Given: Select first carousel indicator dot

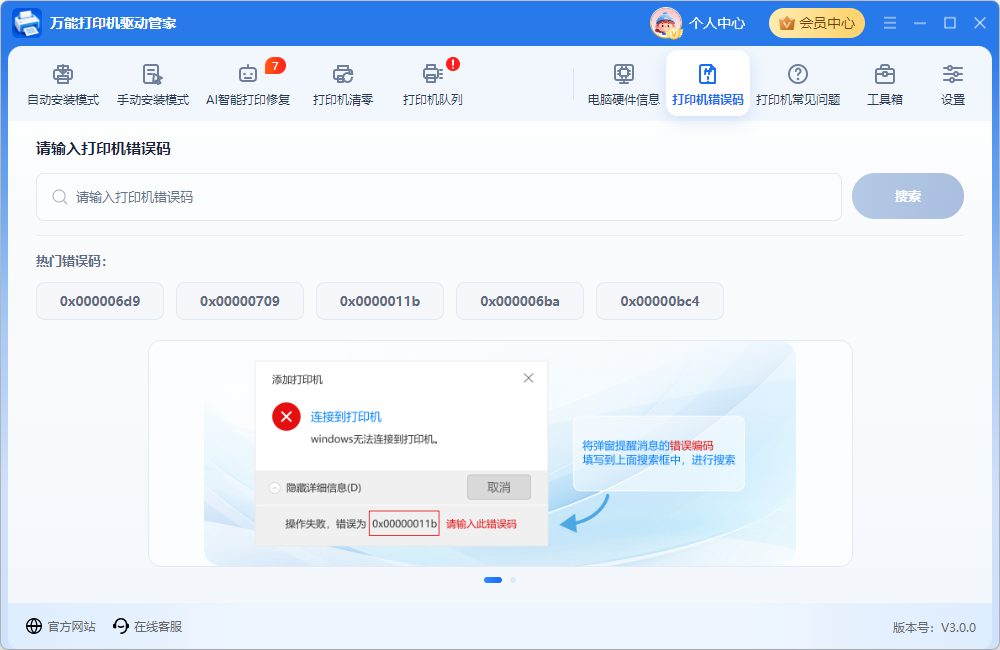Looking at the screenshot, I should [493, 580].
